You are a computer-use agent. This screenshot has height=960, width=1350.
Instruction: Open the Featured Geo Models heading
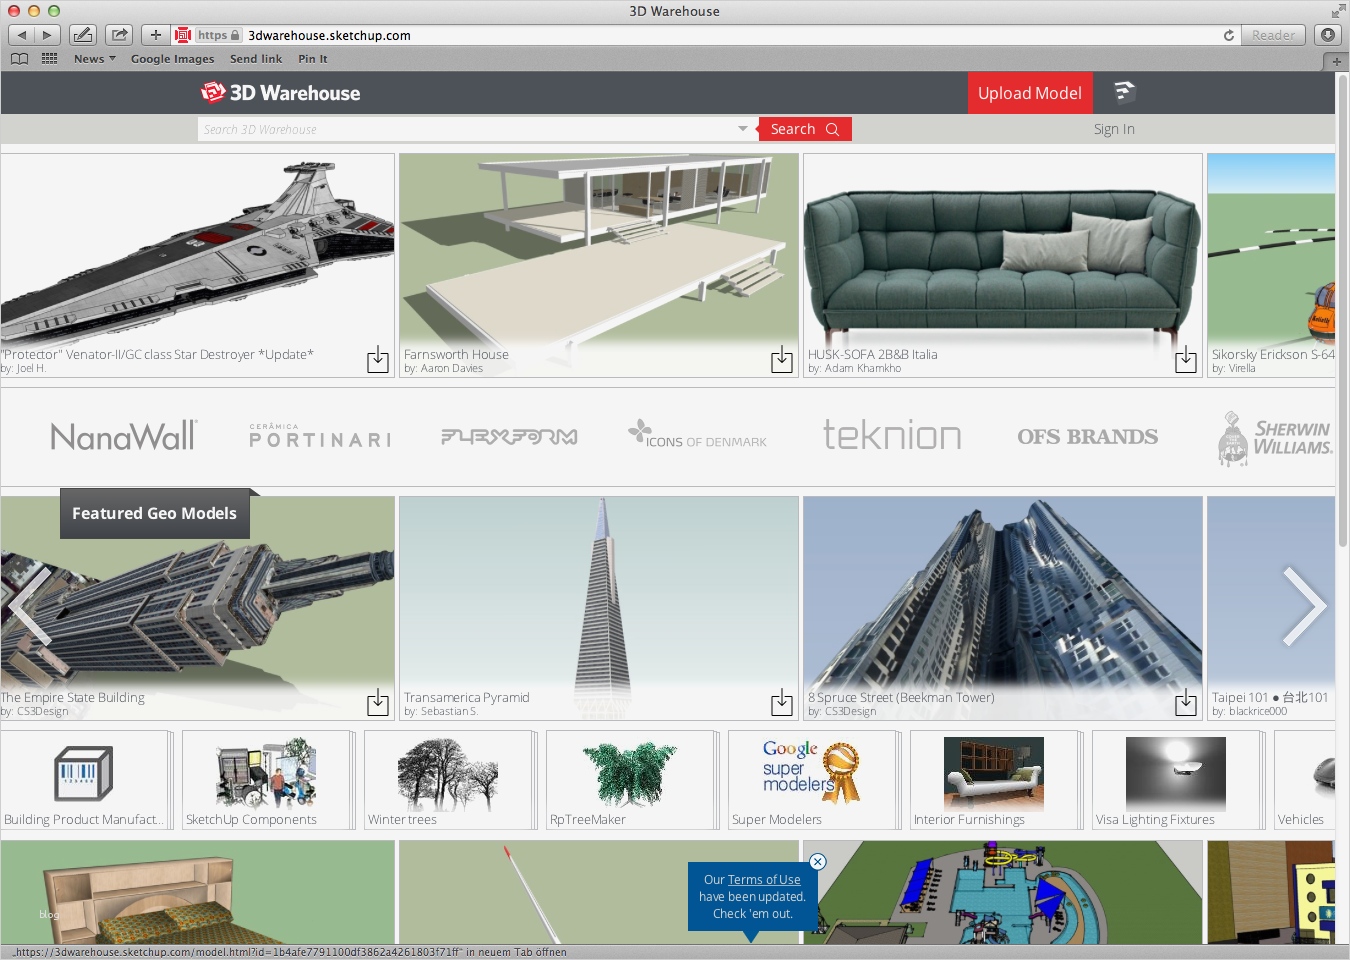(155, 513)
